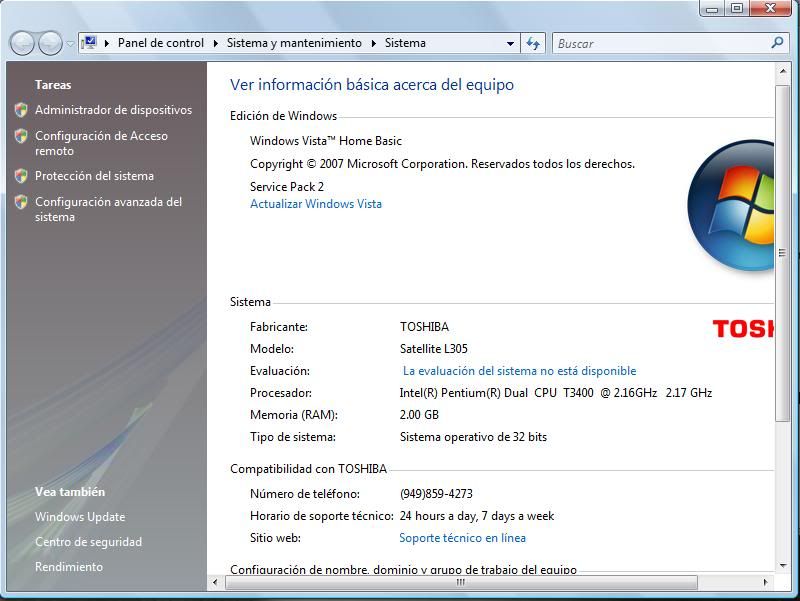Click the (949)859-4273 phone number
Viewport: 800px width, 601px height.
pyautogui.click(x=436, y=494)
